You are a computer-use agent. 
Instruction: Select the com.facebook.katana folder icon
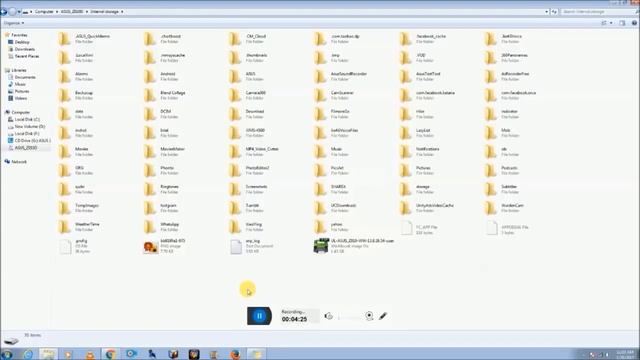coord(405,95)
